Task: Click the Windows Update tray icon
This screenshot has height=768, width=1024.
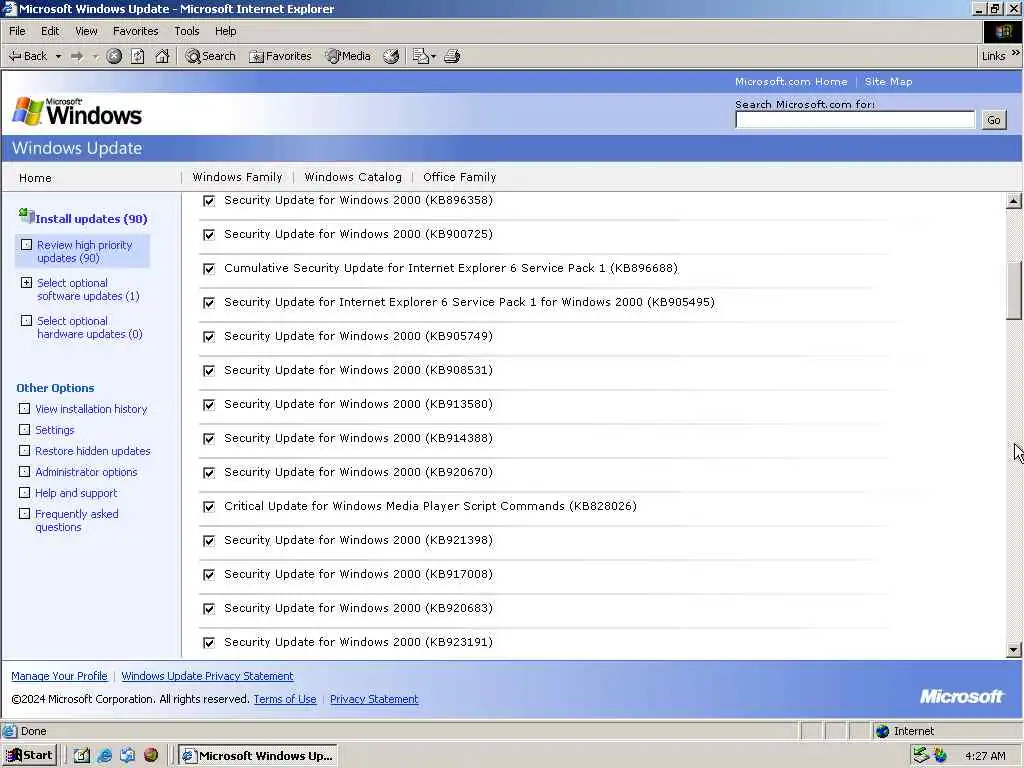Action: click(x=940, y=755)
